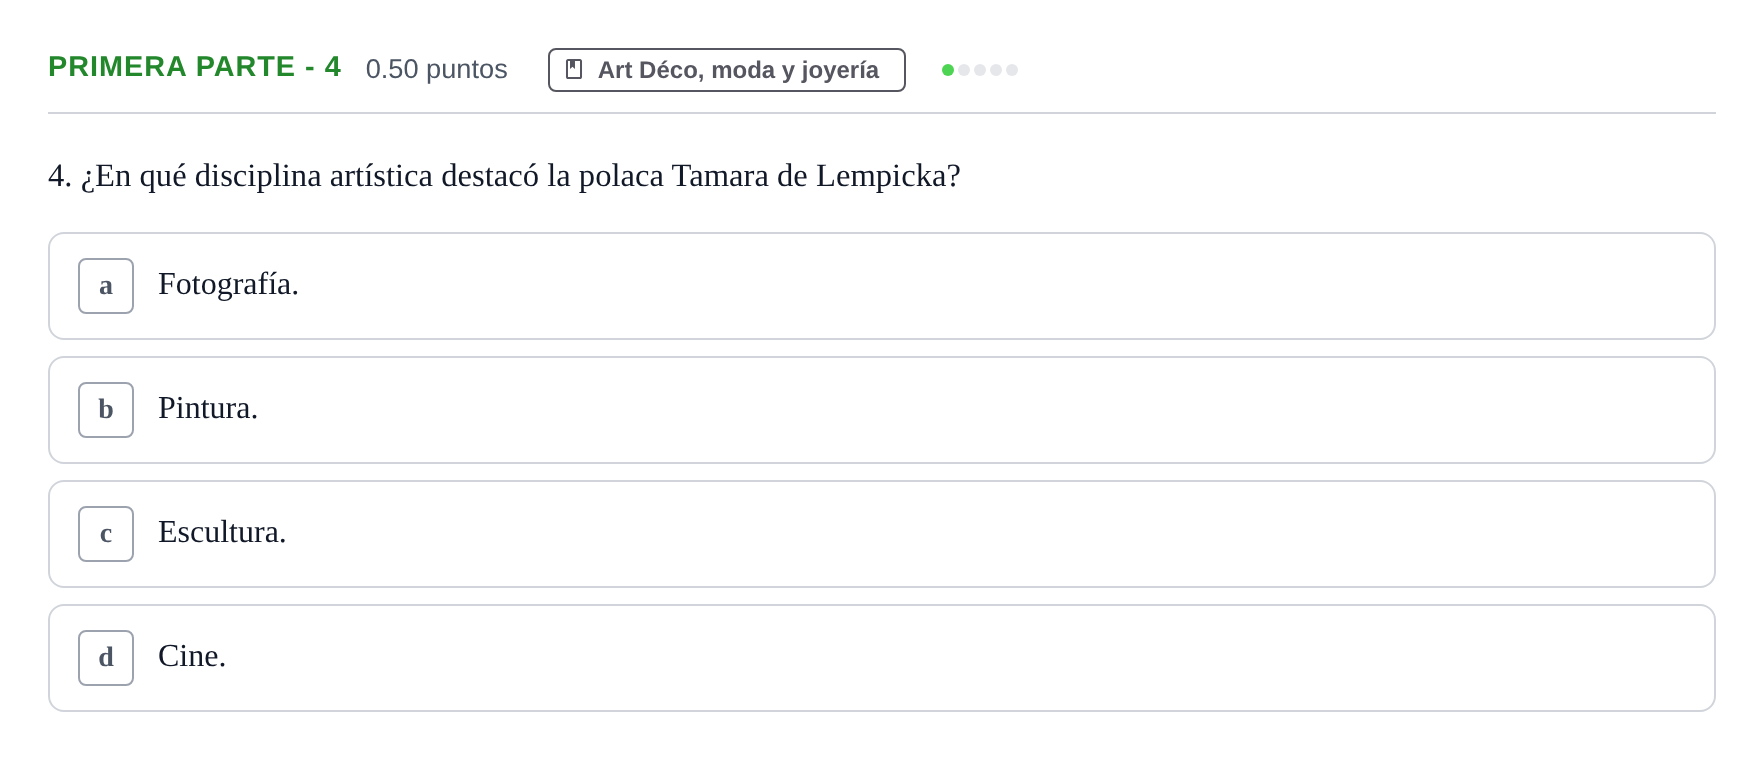Viewport: 1764px width, 762px height.
Task: Select answer letter box a
Action: (x=106, y=286)
